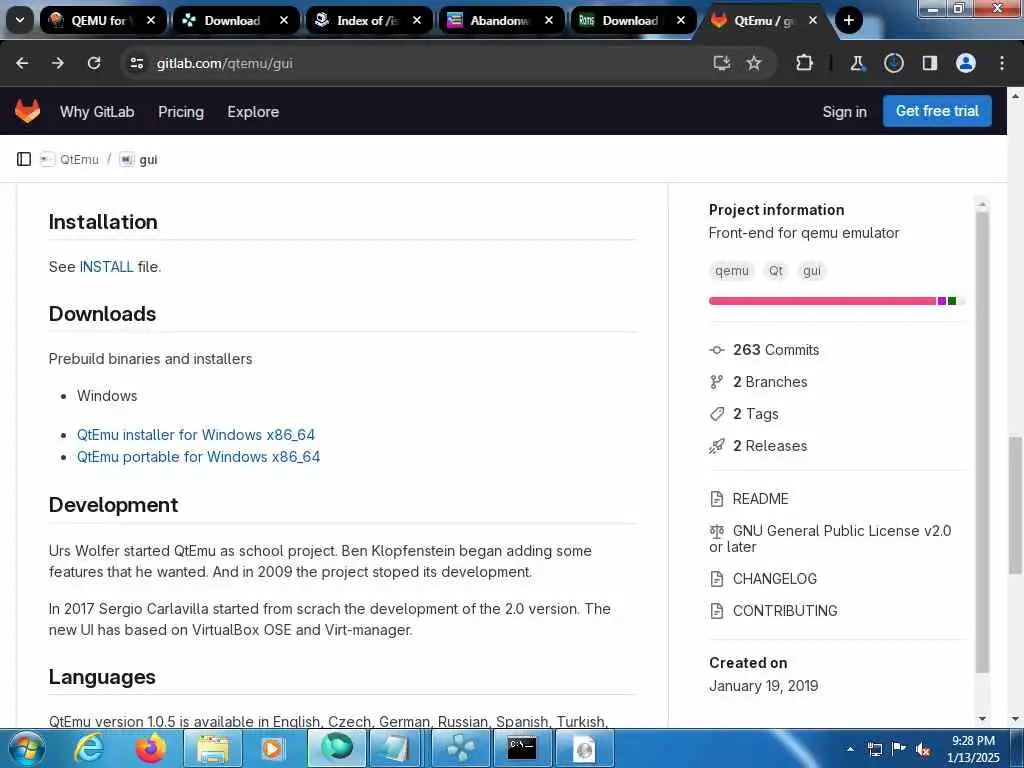Image resolution: width=1024 pixels, height=768 pixels.
Task: Bookmark this page with star icon
Action: [x=754, y=63]
